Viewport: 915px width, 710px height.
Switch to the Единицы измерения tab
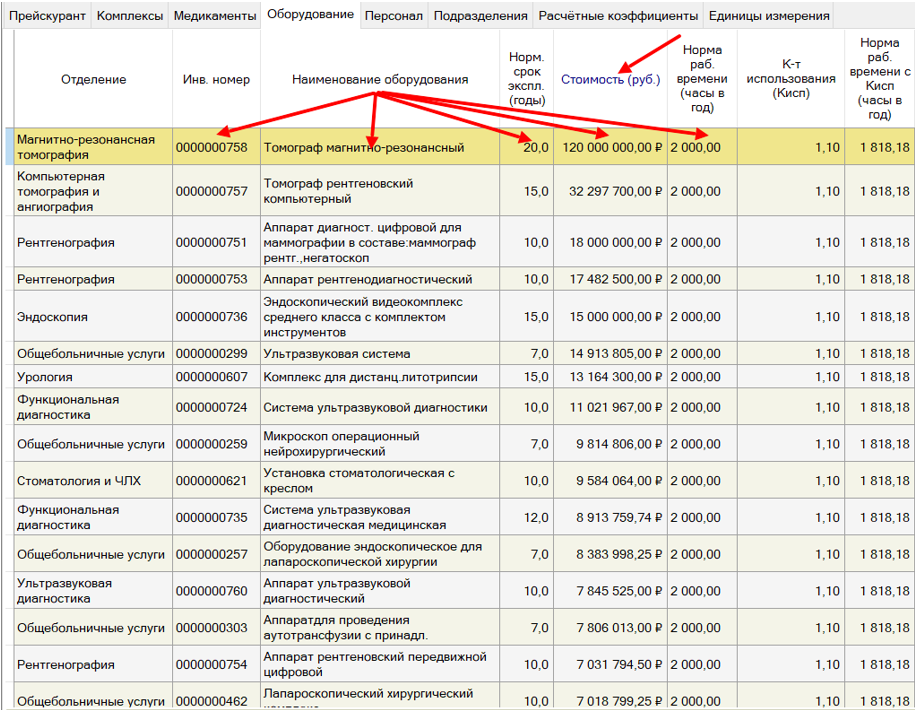tap(768, 16)
